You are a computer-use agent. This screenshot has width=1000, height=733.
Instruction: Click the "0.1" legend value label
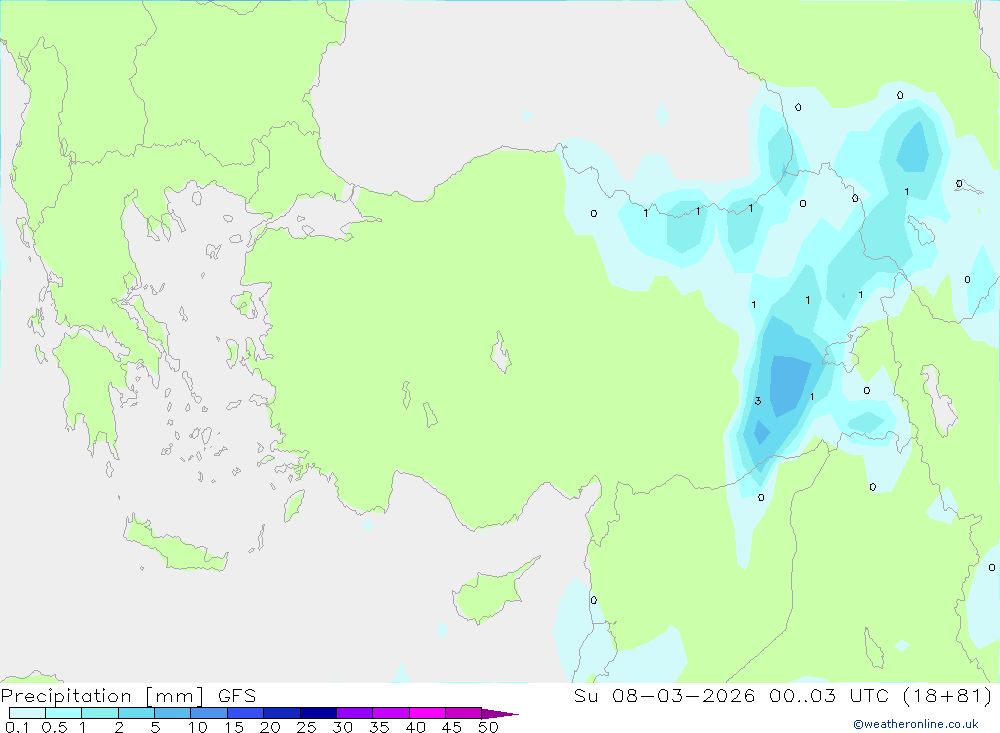(17, 727)
